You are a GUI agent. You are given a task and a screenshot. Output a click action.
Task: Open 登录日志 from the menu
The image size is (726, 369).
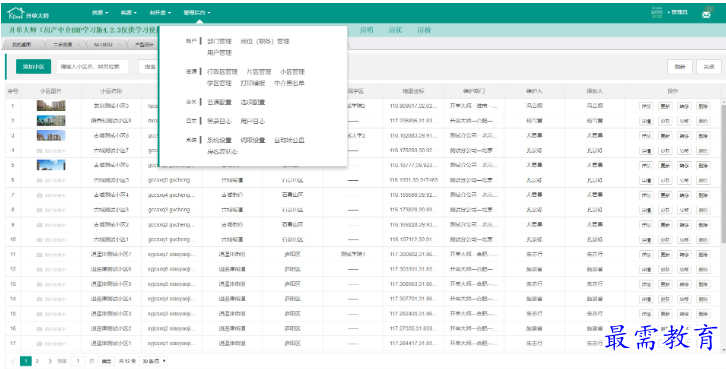(219, 121)
